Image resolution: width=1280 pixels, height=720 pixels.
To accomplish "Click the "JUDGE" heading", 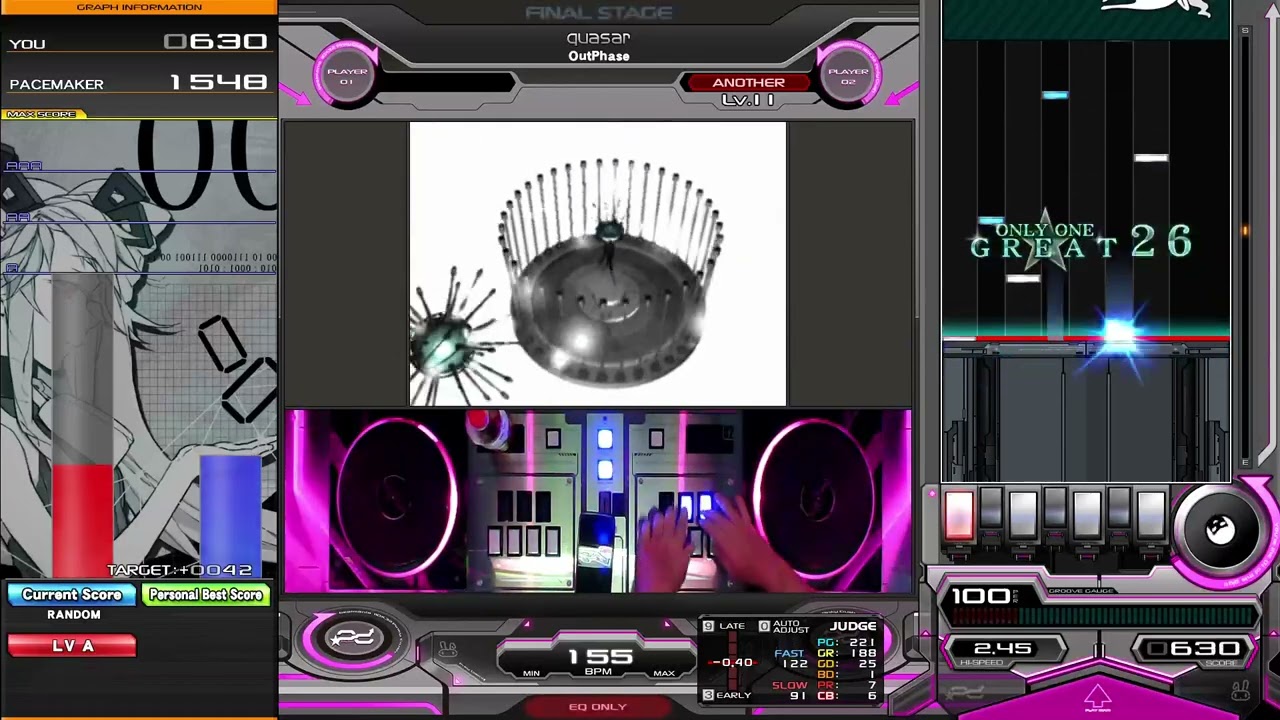I will (x=853, y=626).
